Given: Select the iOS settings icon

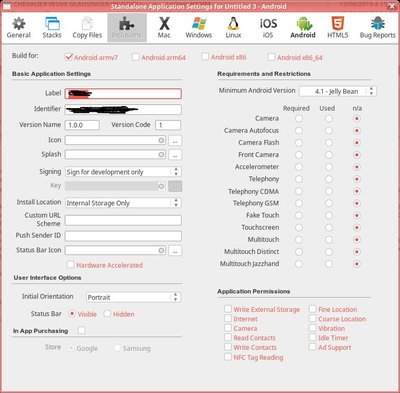Looking at the screenshot, I should (x=268, y=24).
